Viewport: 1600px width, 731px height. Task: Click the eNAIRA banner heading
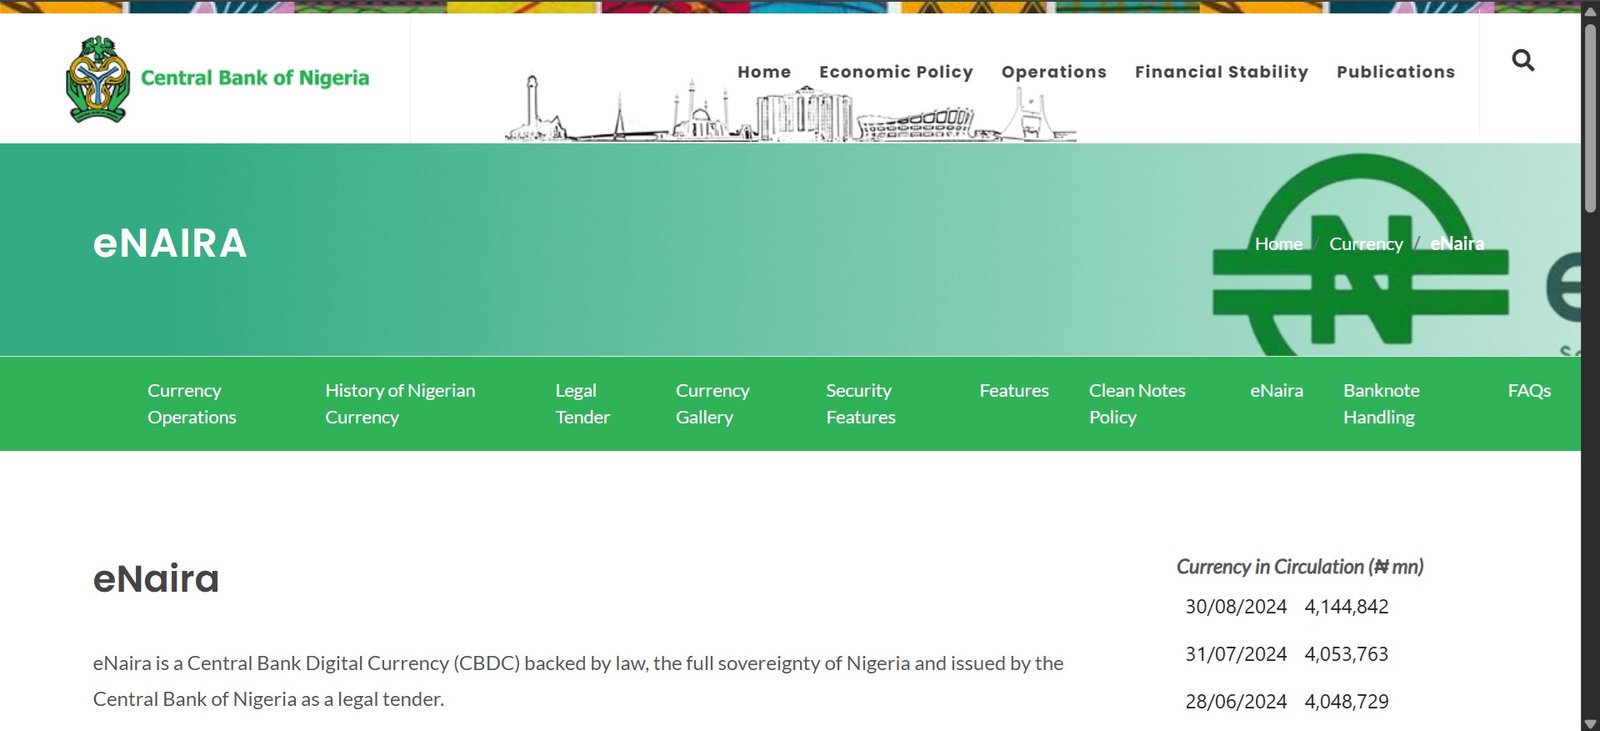click(x=170, y=244)
